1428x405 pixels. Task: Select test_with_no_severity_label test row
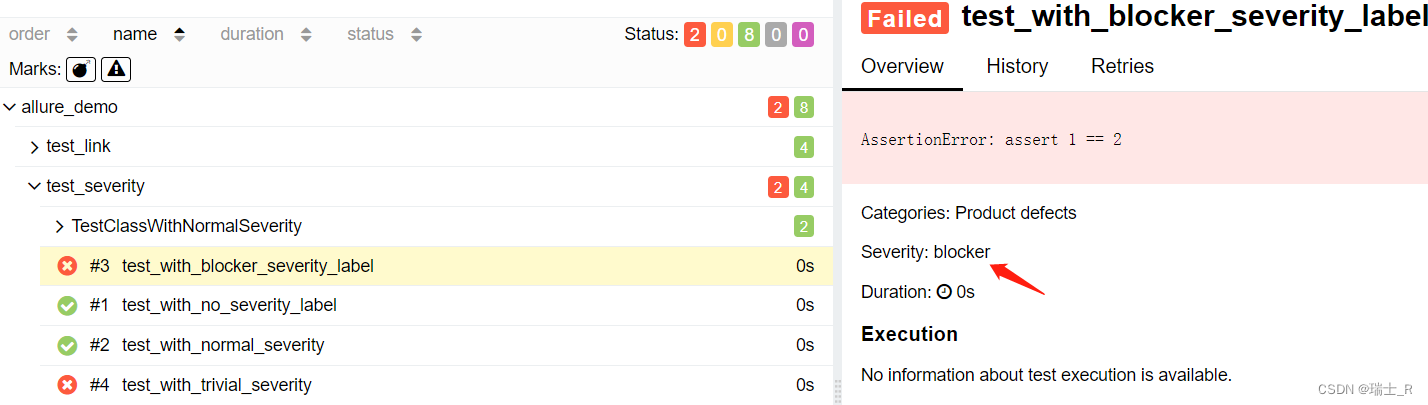point(436,305)
